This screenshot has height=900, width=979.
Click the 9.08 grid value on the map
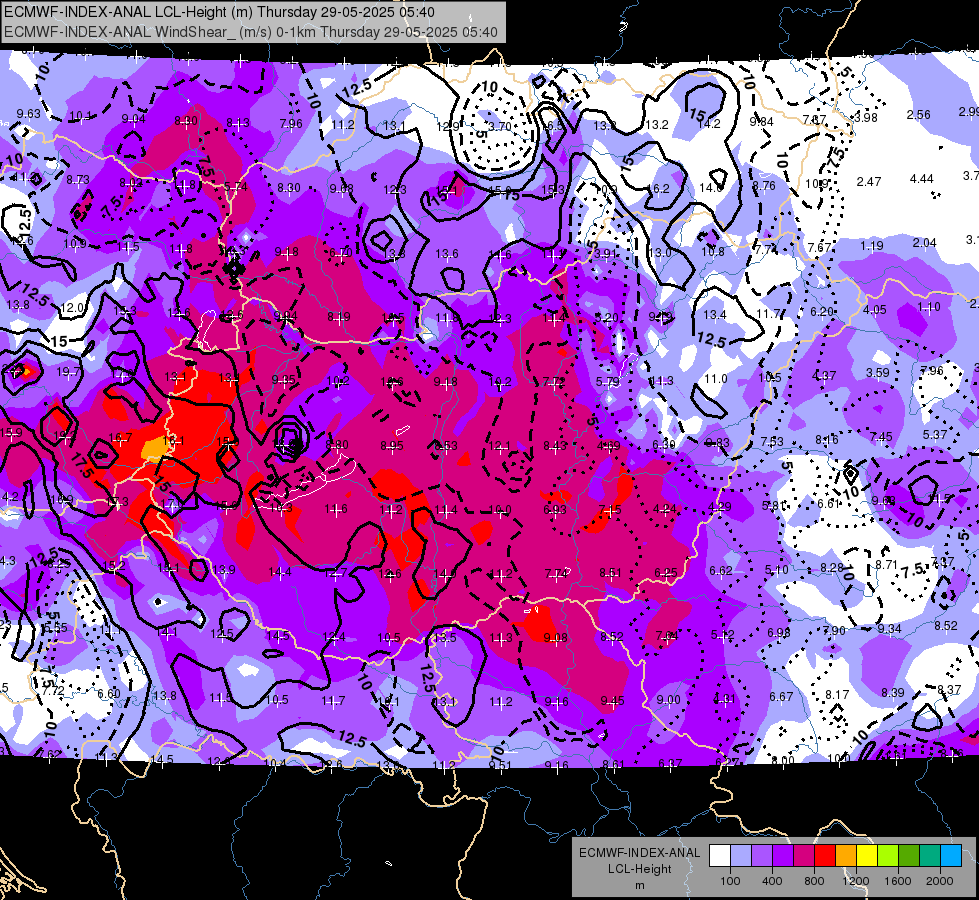[556, 638]
